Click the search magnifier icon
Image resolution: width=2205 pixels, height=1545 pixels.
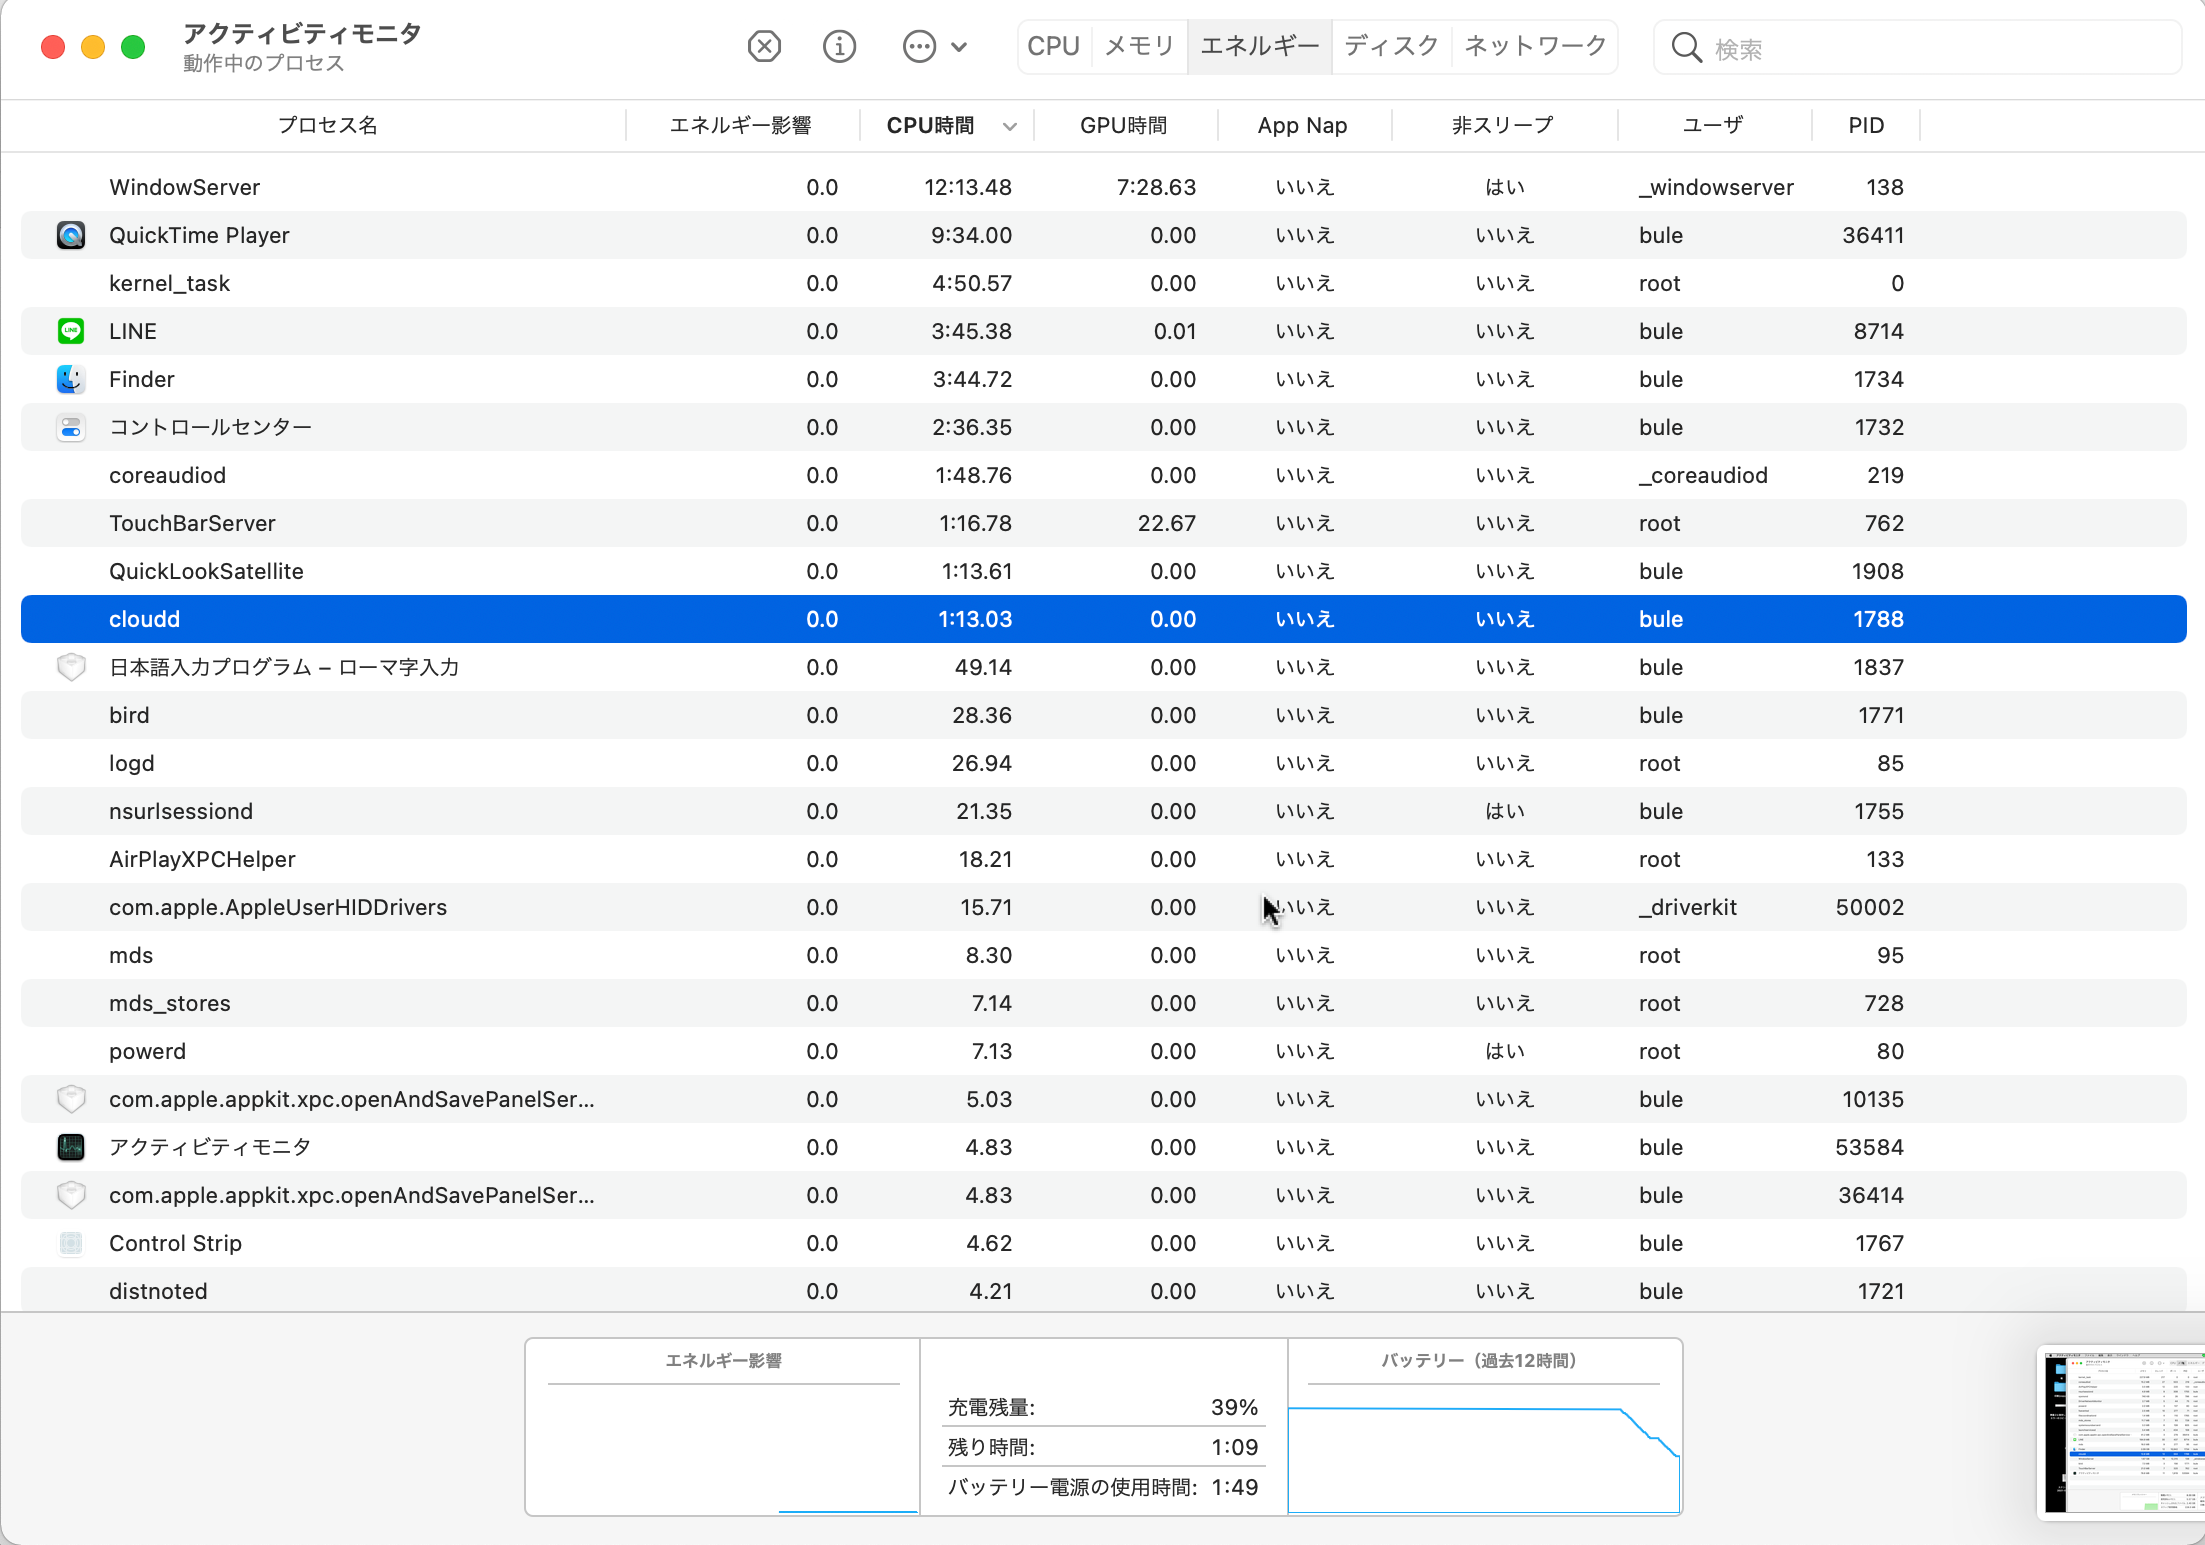(1686, 47)
